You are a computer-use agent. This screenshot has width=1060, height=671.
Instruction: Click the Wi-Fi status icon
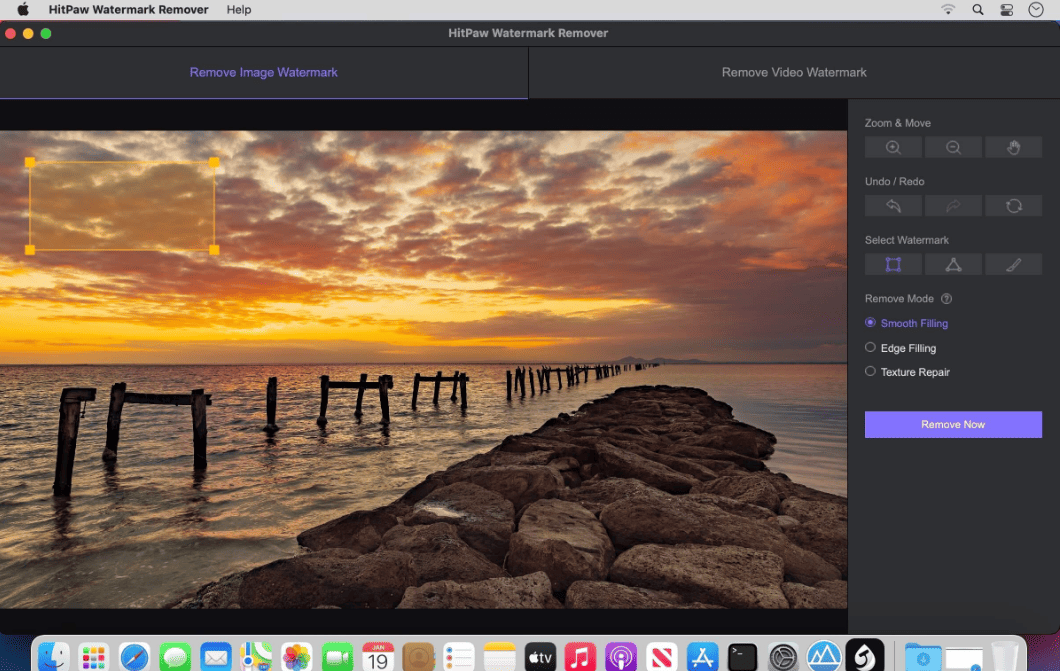(x=948, y=9)
